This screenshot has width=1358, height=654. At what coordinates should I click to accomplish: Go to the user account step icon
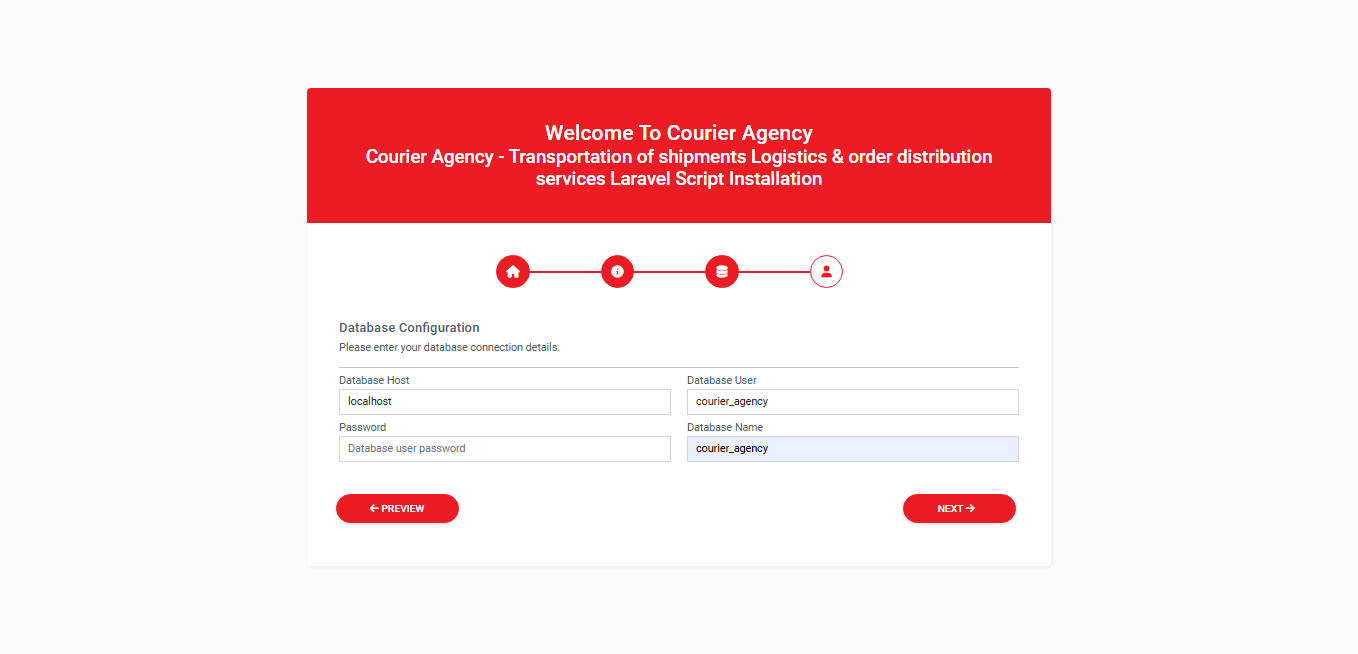click(x=826, y=271)
